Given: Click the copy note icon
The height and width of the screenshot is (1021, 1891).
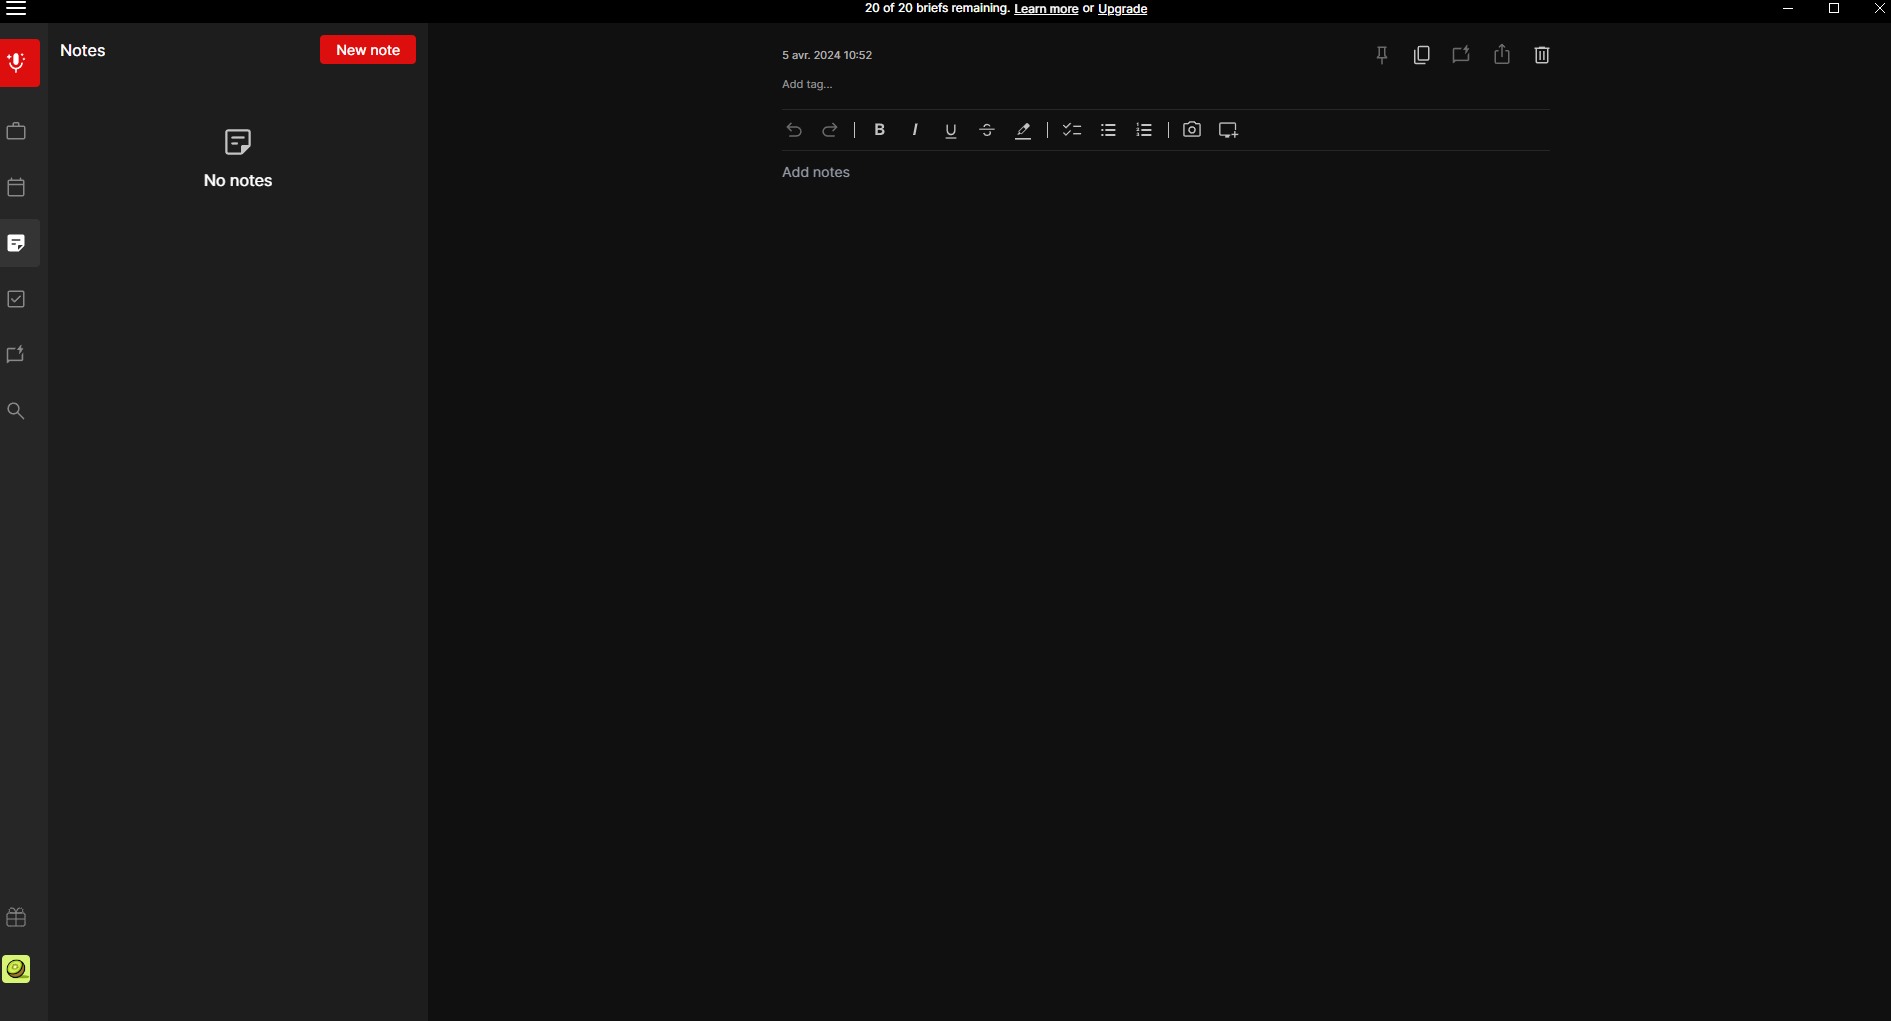Looking at the screenshot, I should (1422, 55).
